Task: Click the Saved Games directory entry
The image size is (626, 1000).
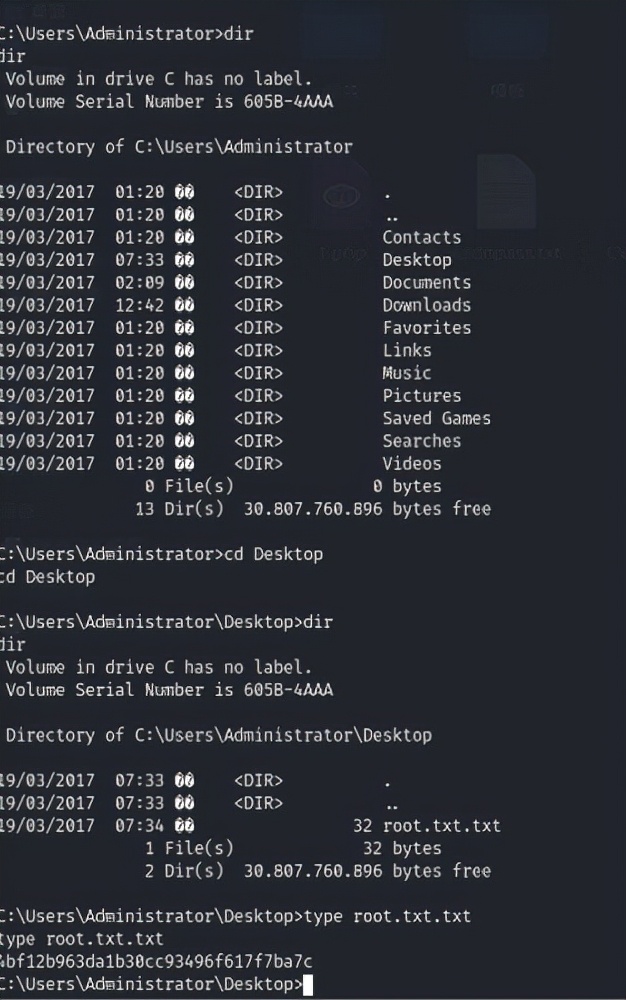Action: [436, 418]
